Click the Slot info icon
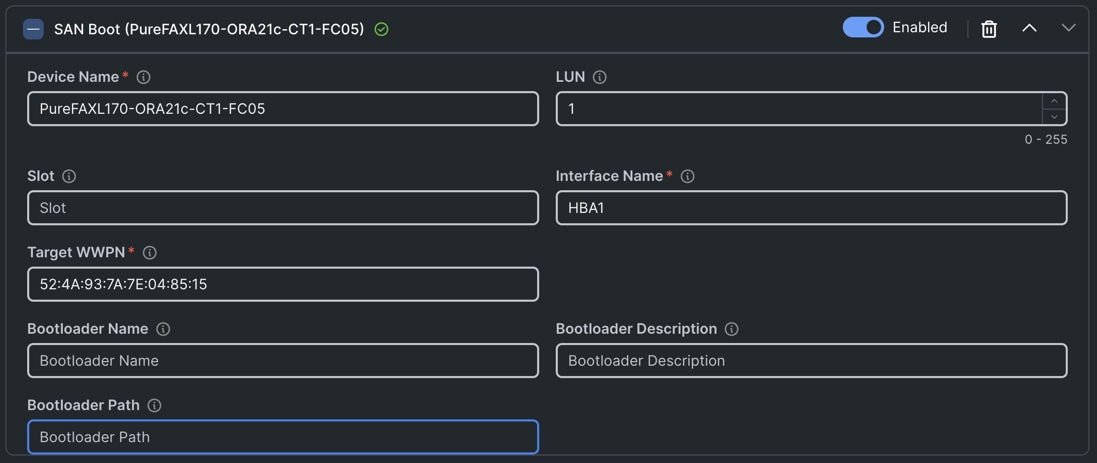The height and width of the screenshot is (463, 1097). point(69,176)
